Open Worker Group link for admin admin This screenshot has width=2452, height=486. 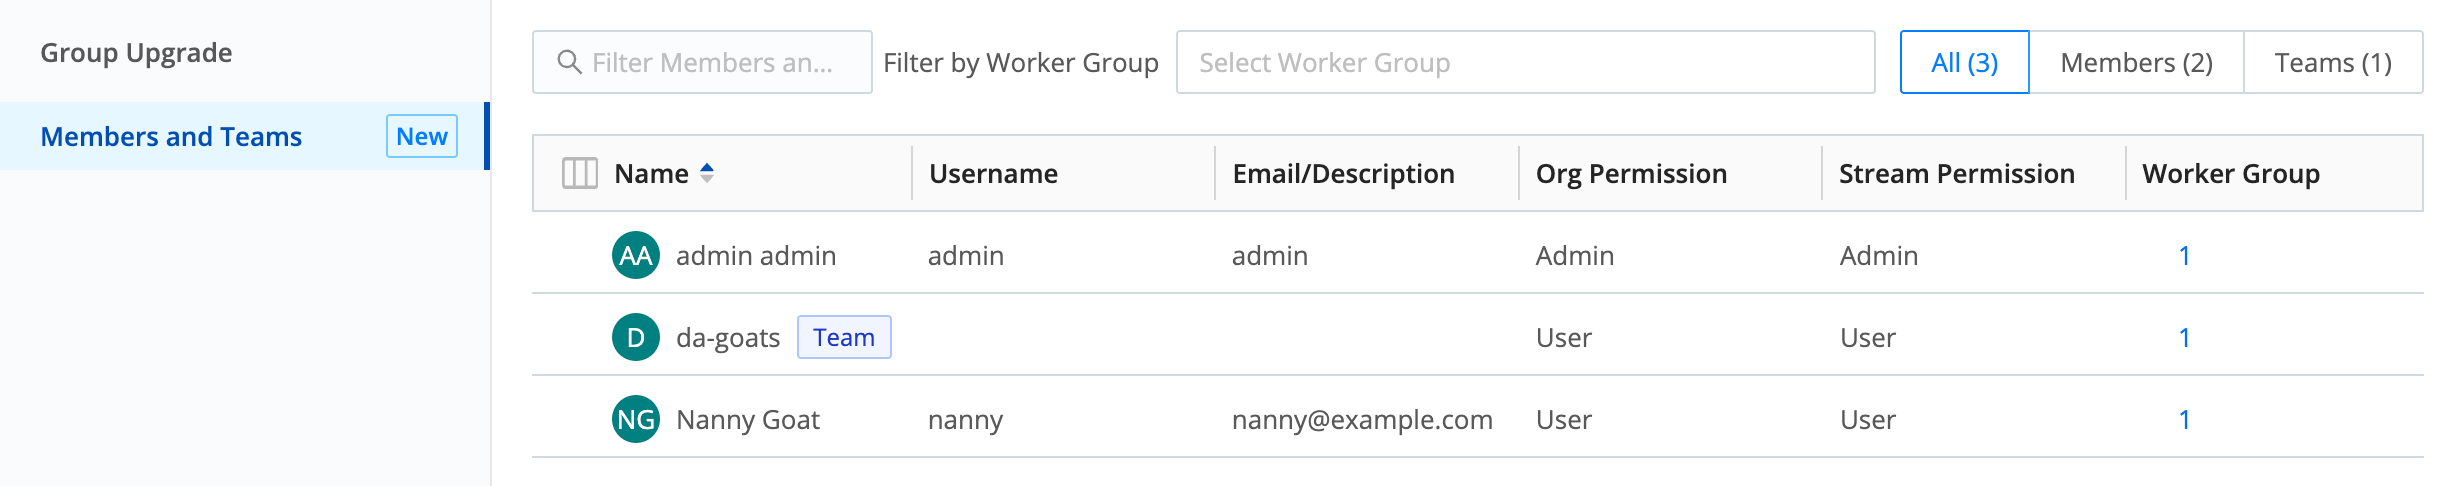click(2184, 255)
